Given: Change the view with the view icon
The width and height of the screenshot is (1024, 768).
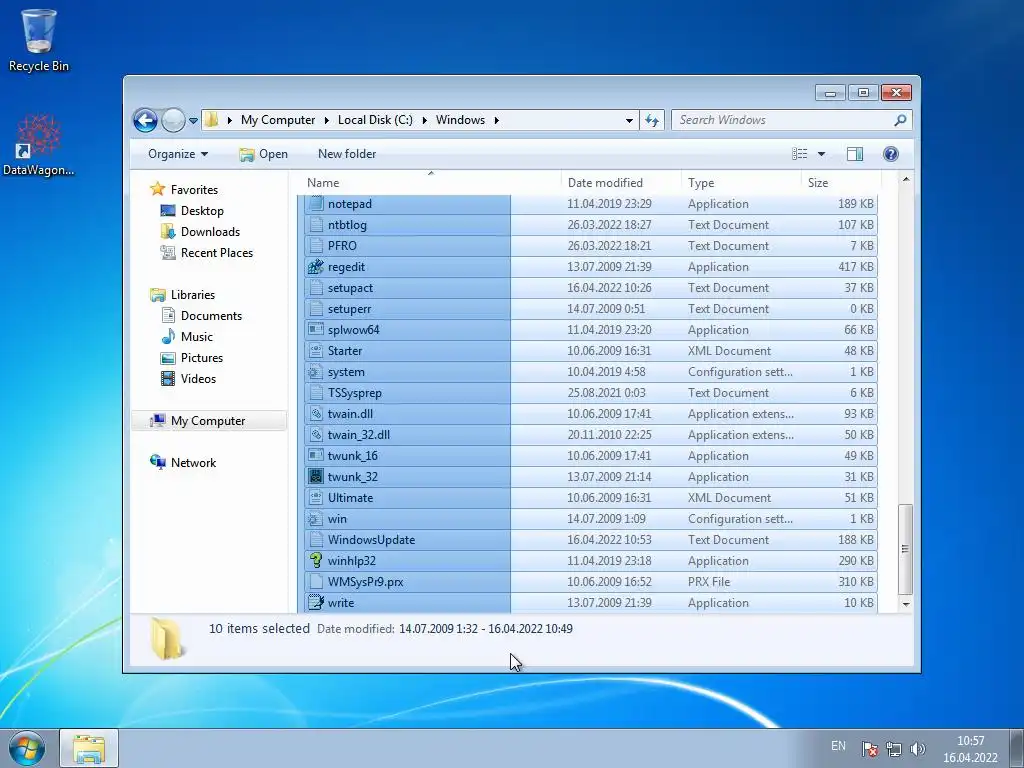Looking at the screenshot, I should (799, 154).
